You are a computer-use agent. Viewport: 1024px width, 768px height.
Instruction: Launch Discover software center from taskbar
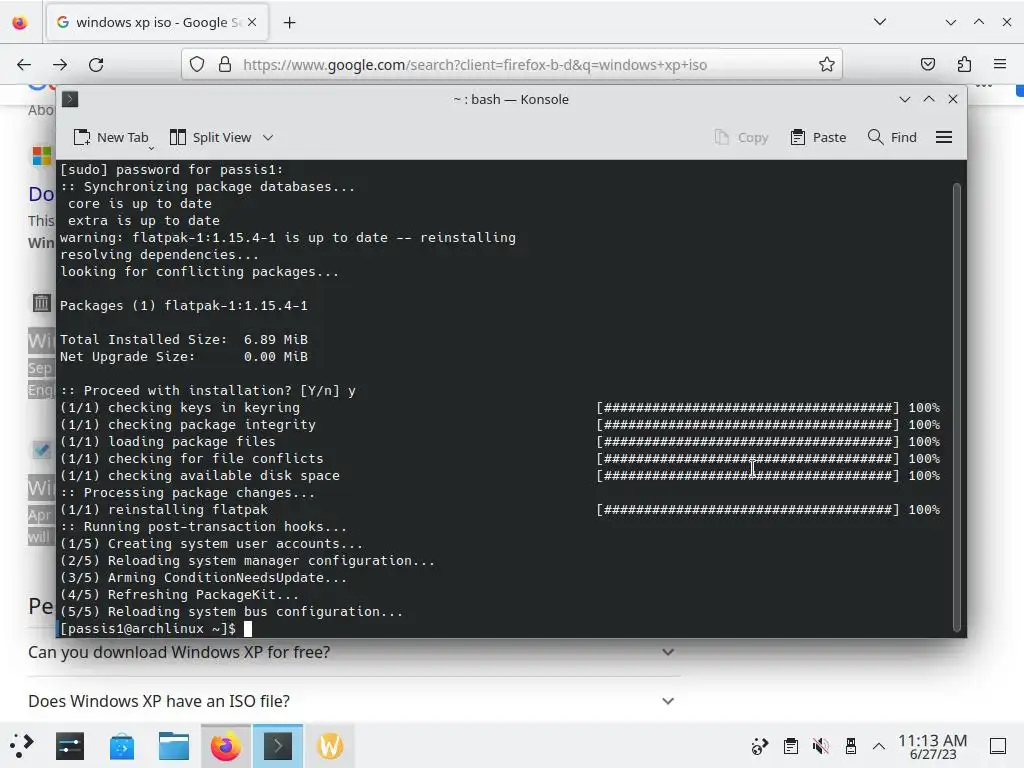click(x=122, y=746)
